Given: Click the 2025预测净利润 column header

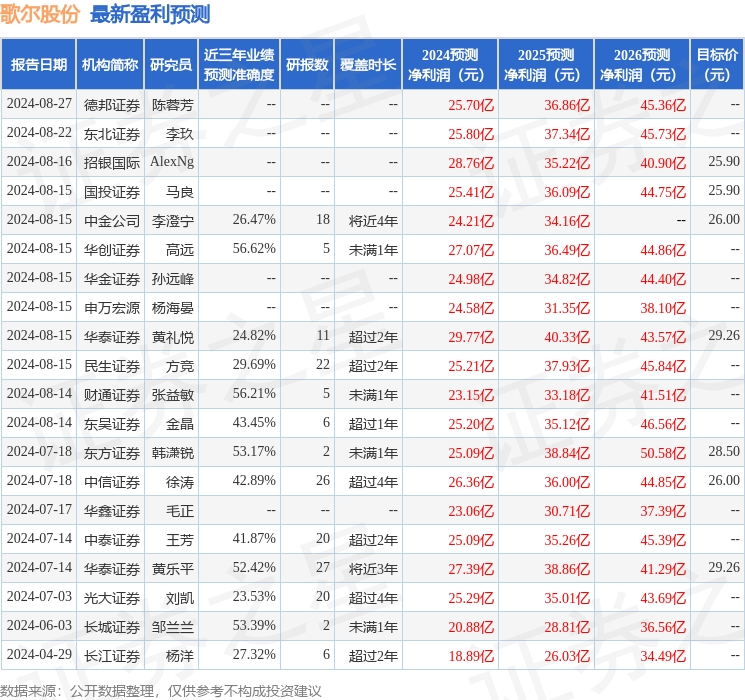Looking at the screenshot, I should tap(546, 65).
